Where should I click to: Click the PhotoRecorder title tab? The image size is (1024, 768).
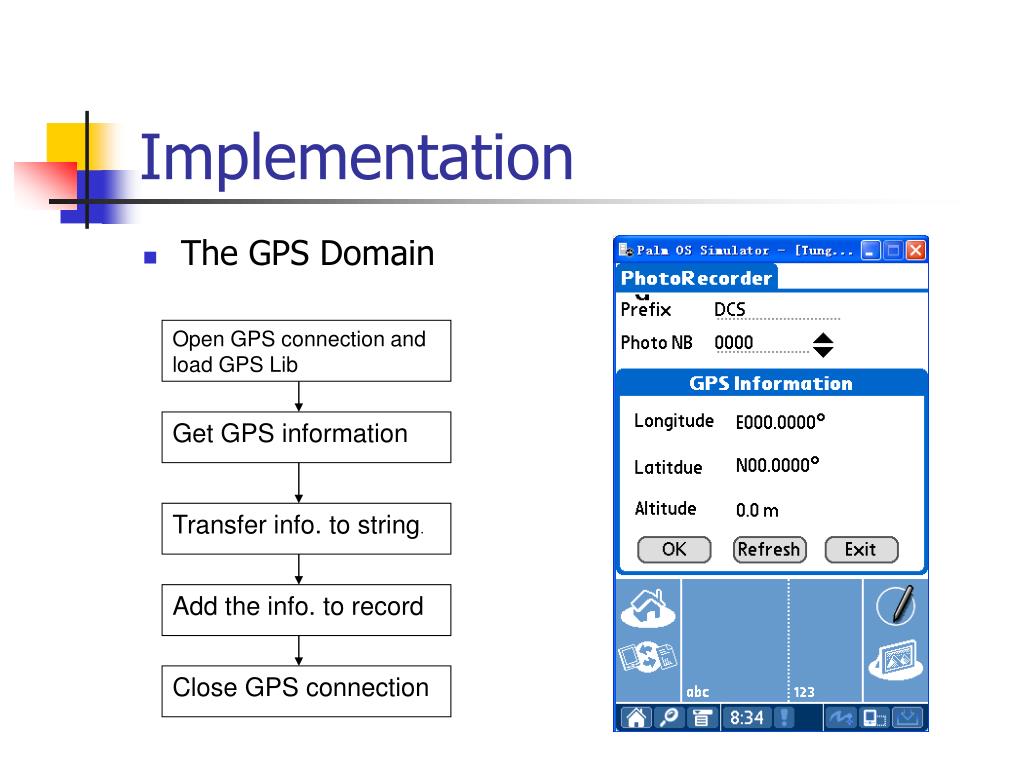coord(696,278)
